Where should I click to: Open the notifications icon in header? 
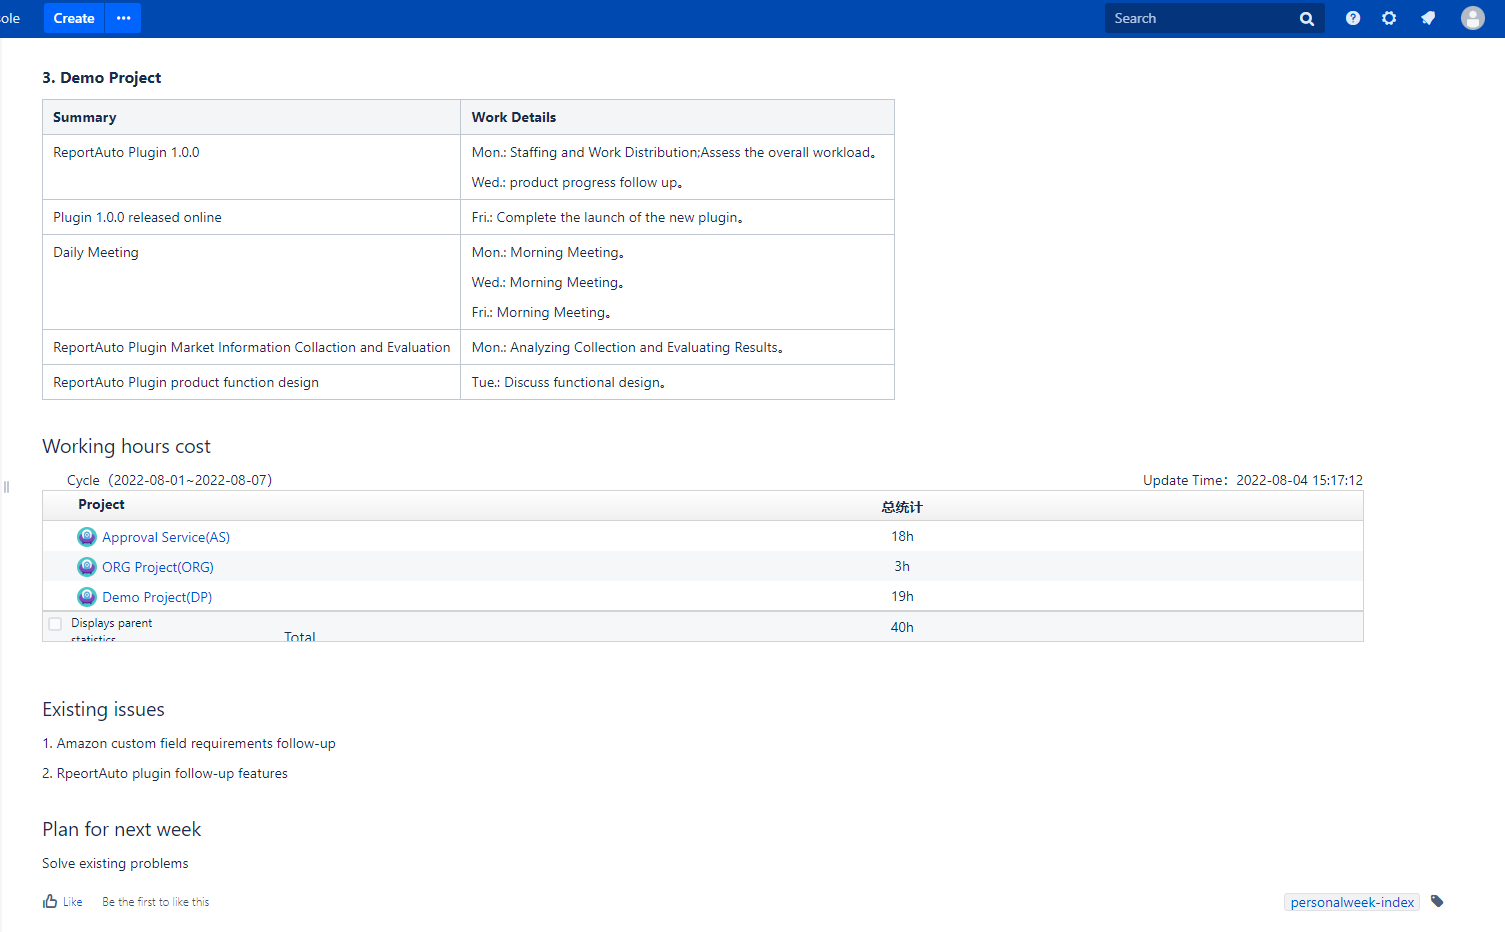(x=1428, y=18)
